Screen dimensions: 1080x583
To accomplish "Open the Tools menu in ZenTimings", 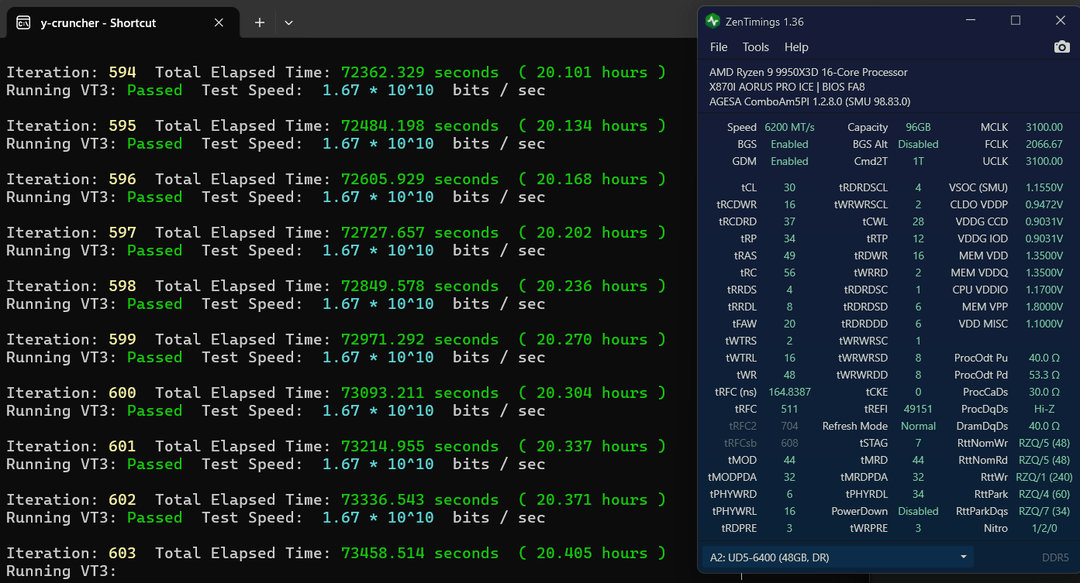I will pyautogui.click(x=755, y=47).
